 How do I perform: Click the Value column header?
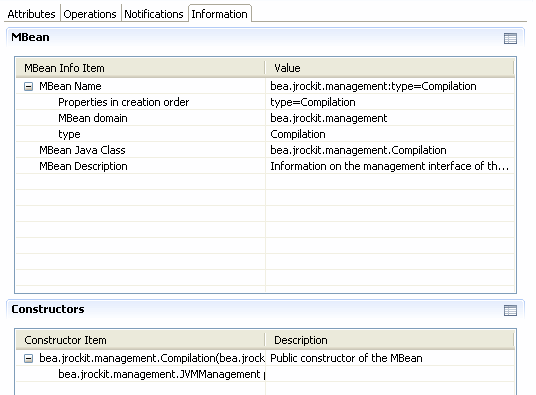(389, 68)
